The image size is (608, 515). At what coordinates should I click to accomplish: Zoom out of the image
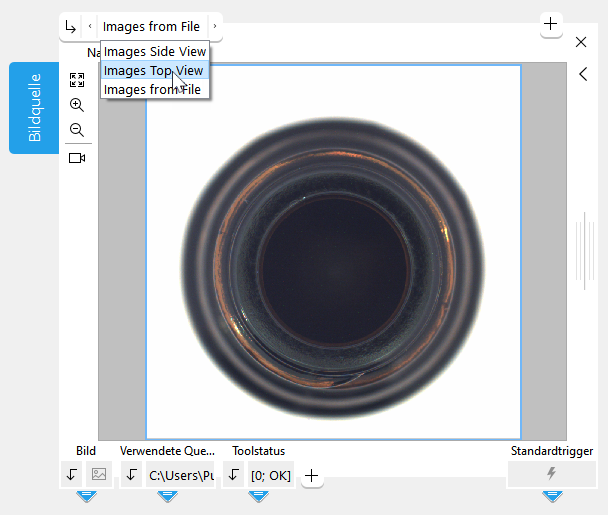[77, 130]
